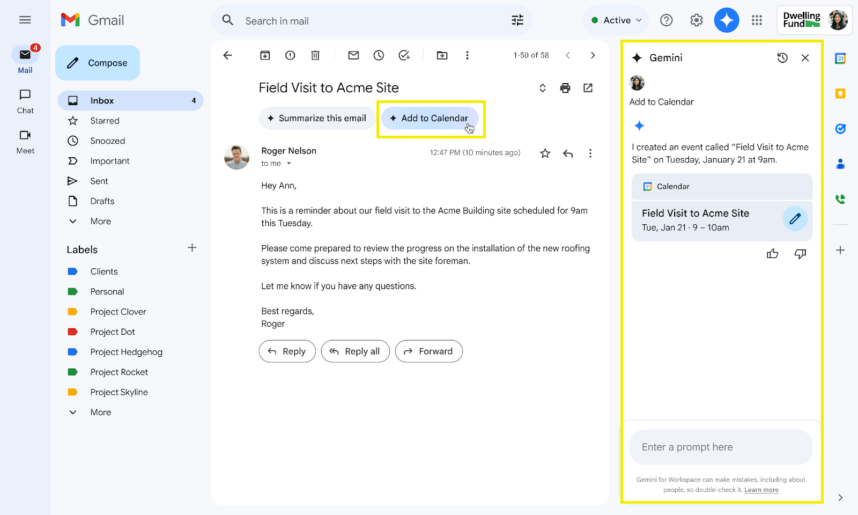Close the Gemini side panel

point(805,58)
